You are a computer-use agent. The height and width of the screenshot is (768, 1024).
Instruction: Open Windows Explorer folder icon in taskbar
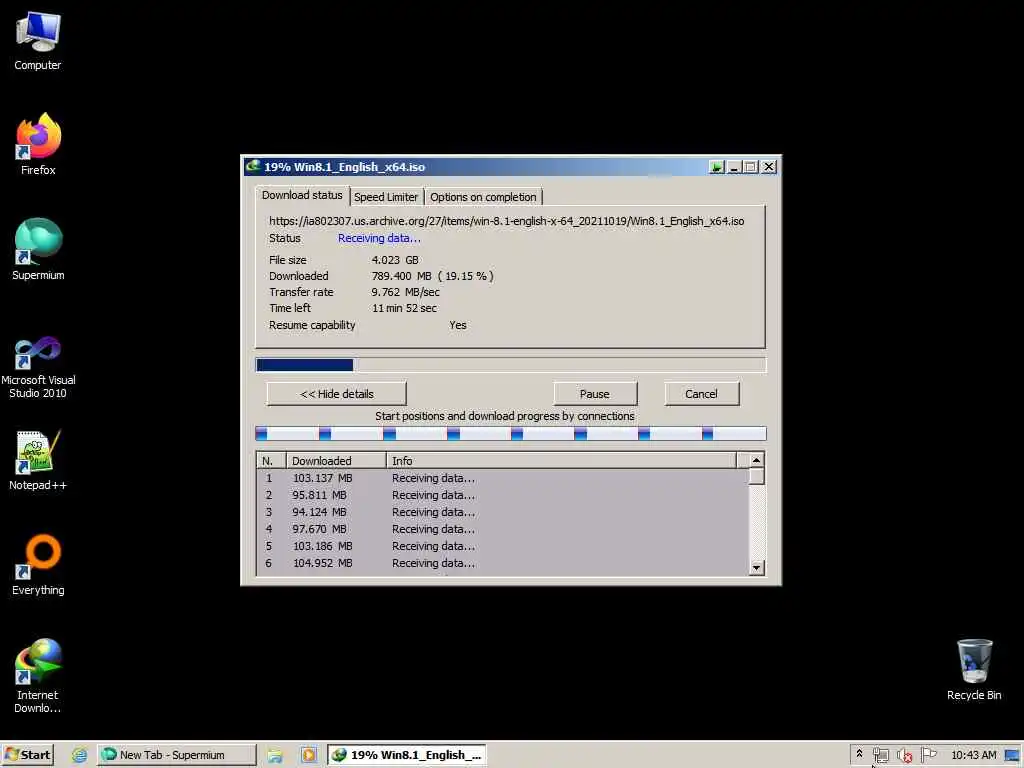[275, 755]
